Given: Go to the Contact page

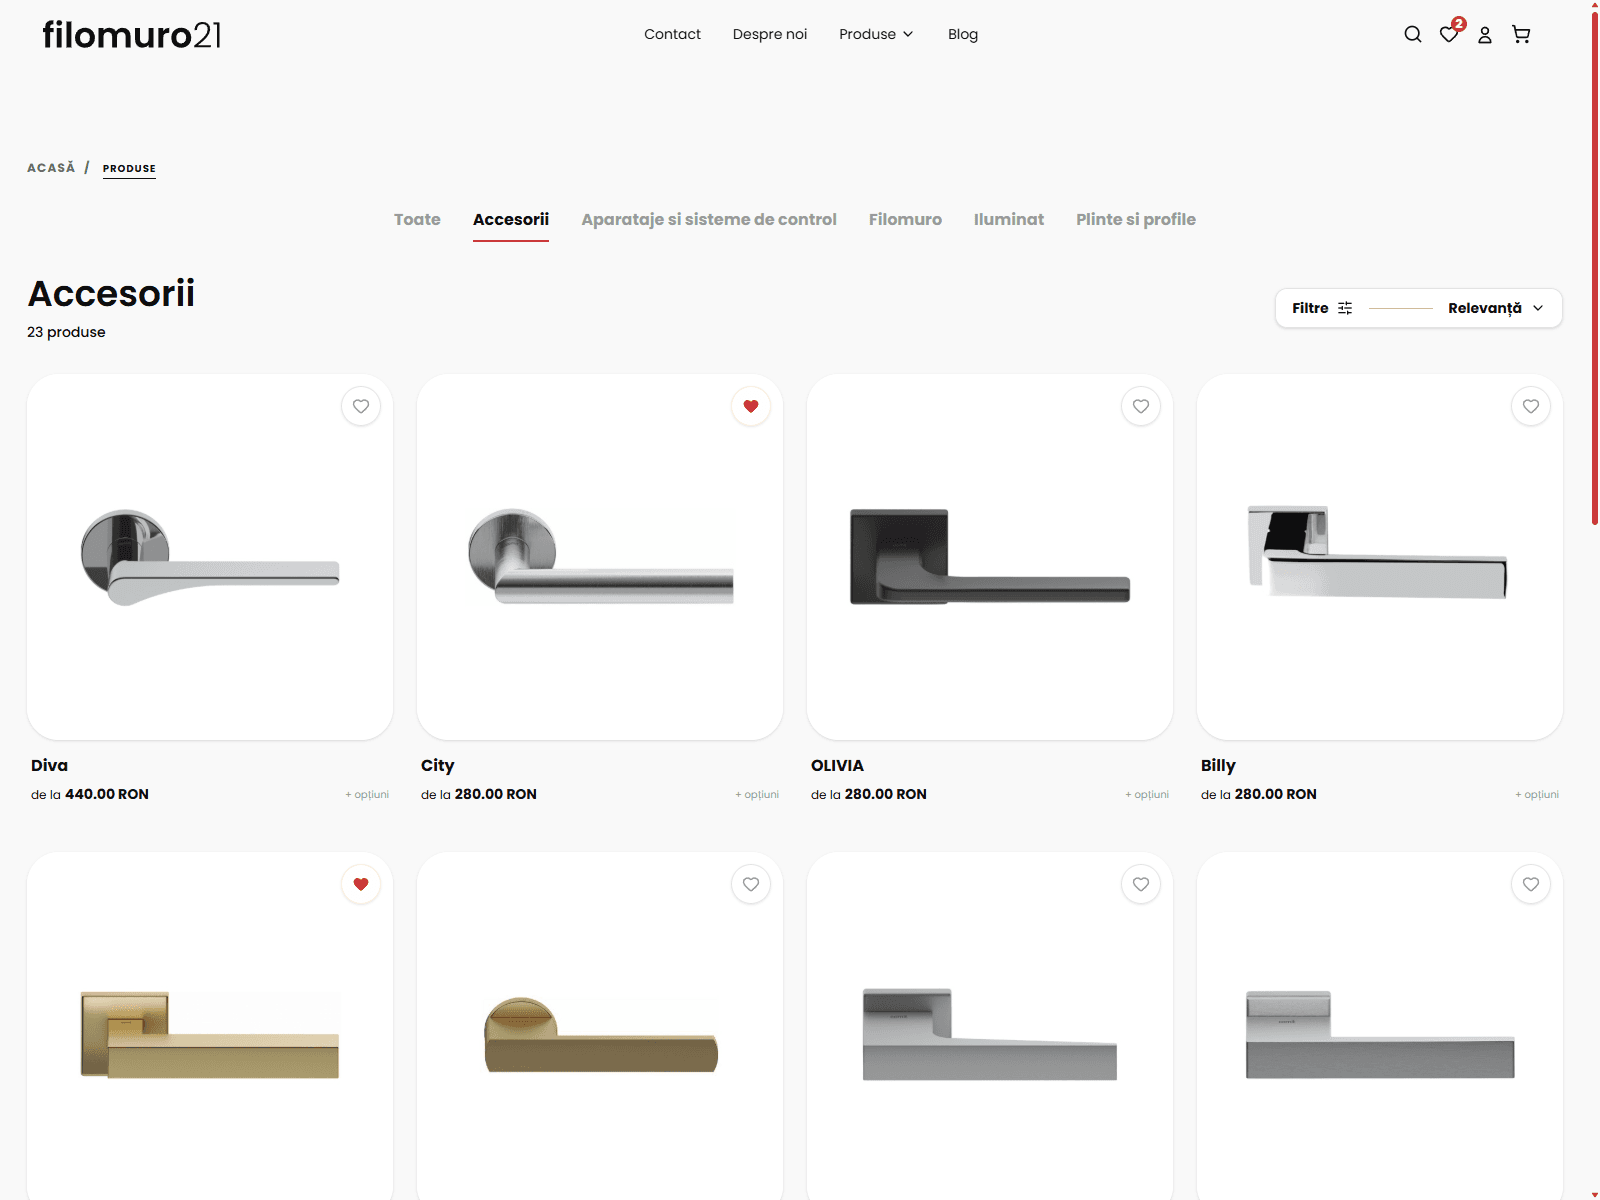Looking at the screenshot, I should click(x=672, y=34).
